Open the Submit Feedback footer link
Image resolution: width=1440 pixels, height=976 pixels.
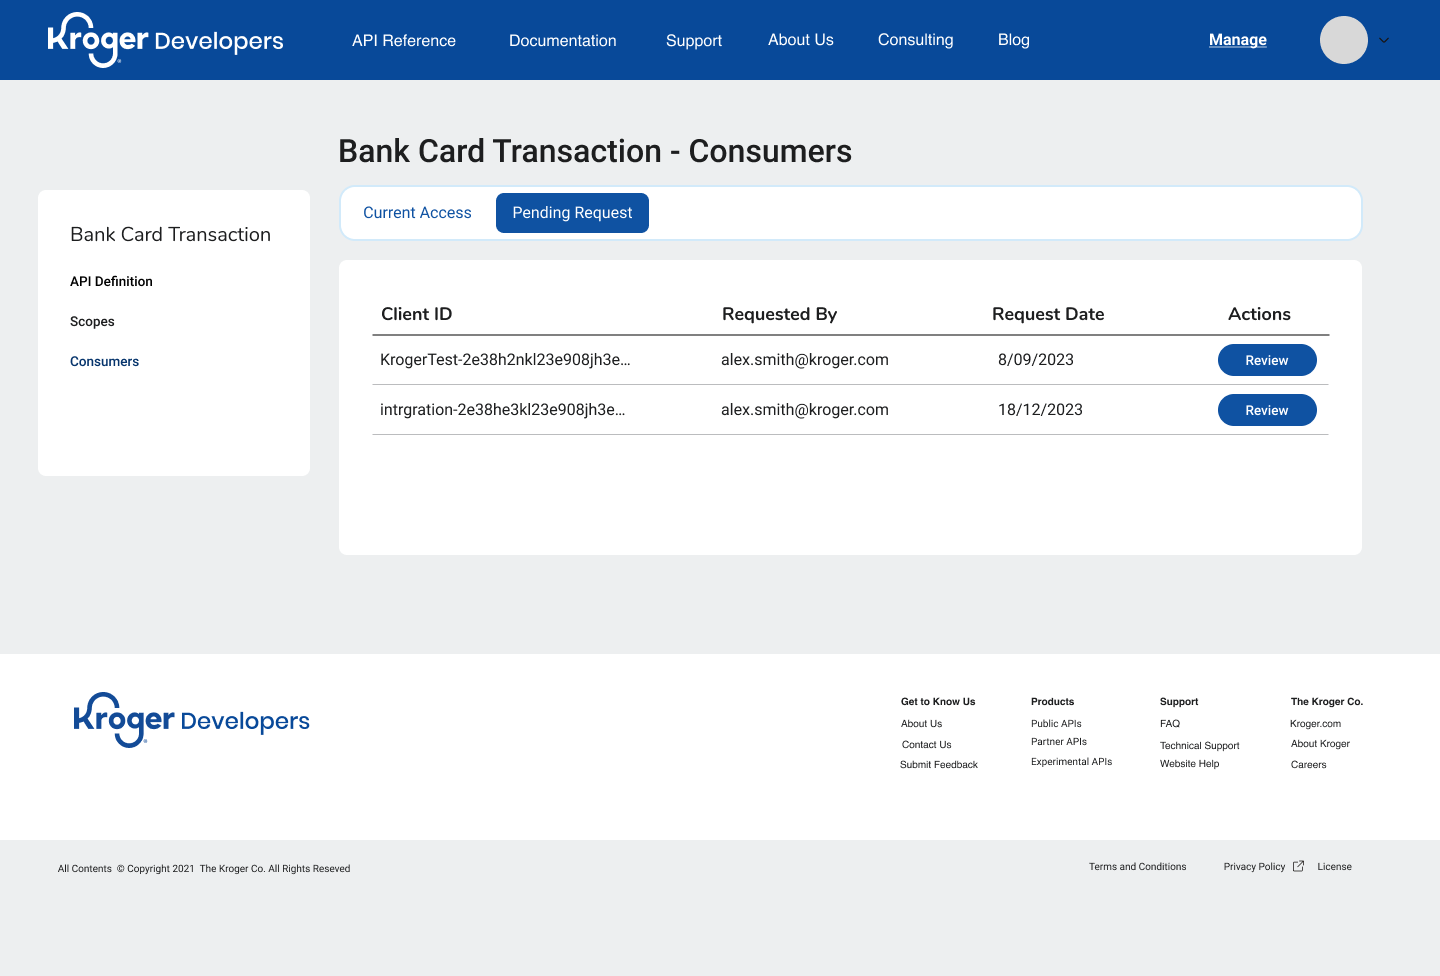[x=939, y=765]
